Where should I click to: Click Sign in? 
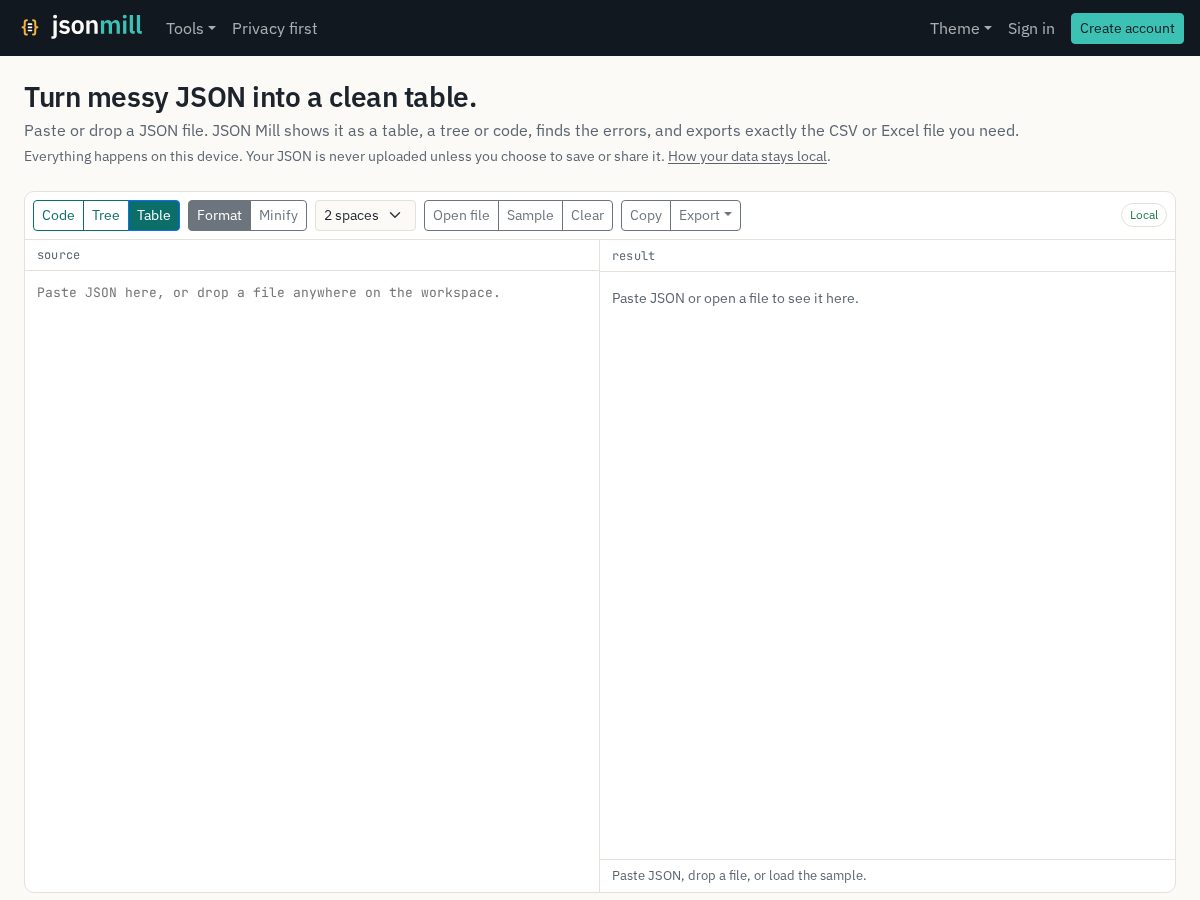pyautogui.click(x=1031, y=28)
